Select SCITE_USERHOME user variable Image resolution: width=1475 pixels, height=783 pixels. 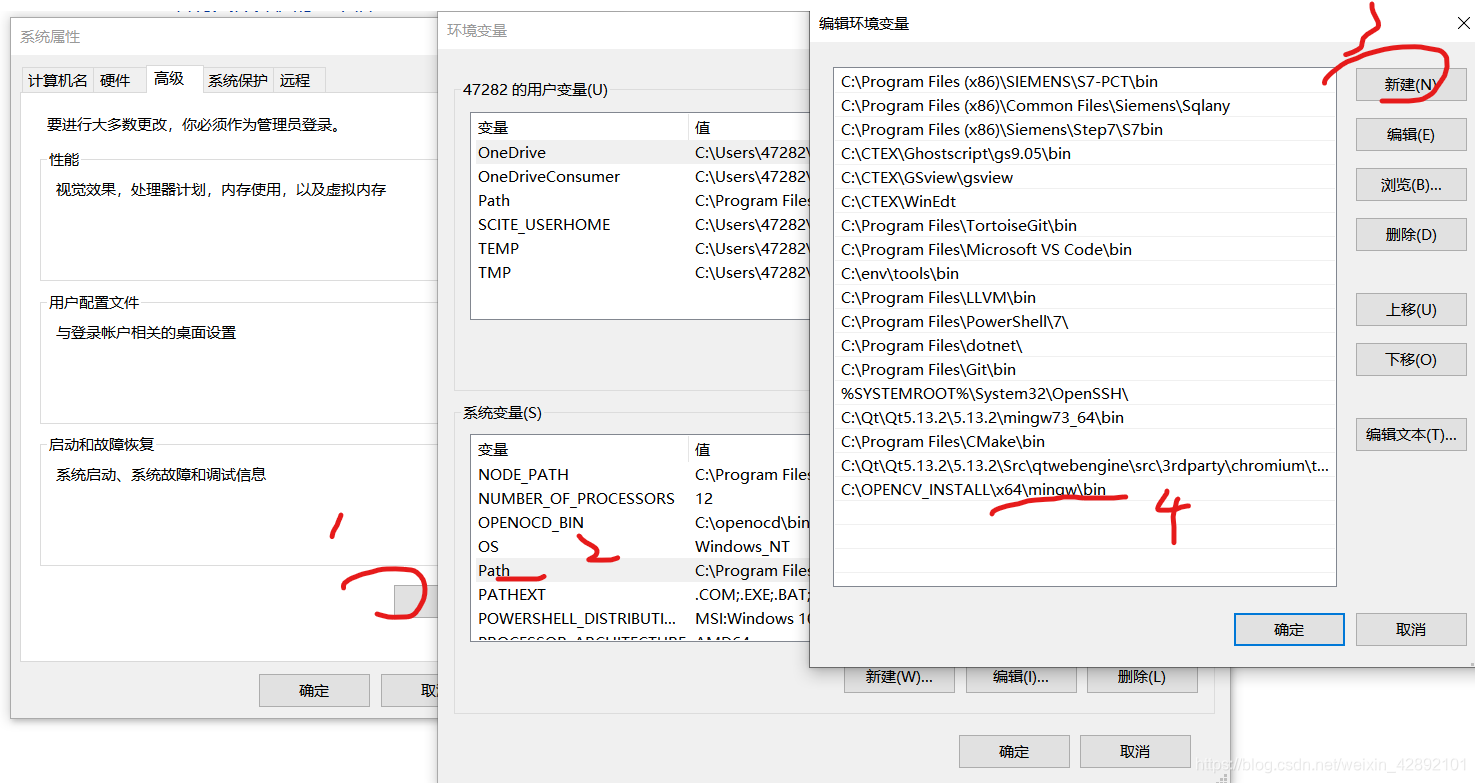point(640,225)
